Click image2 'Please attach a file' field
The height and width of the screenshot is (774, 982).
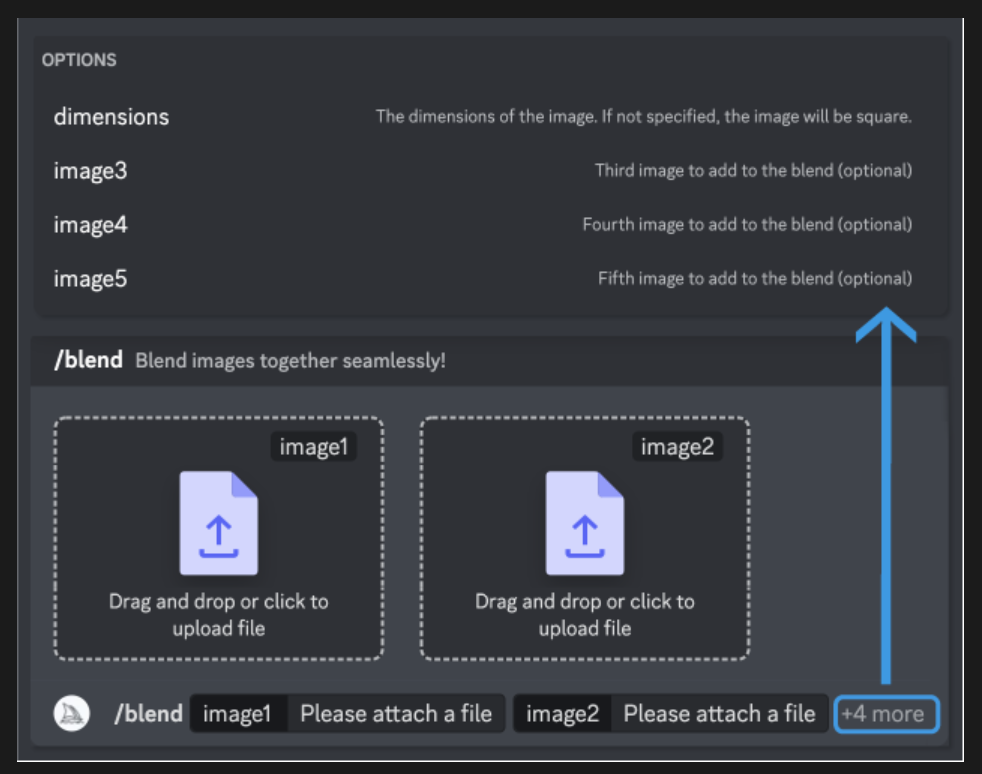(x=720, y=713)
